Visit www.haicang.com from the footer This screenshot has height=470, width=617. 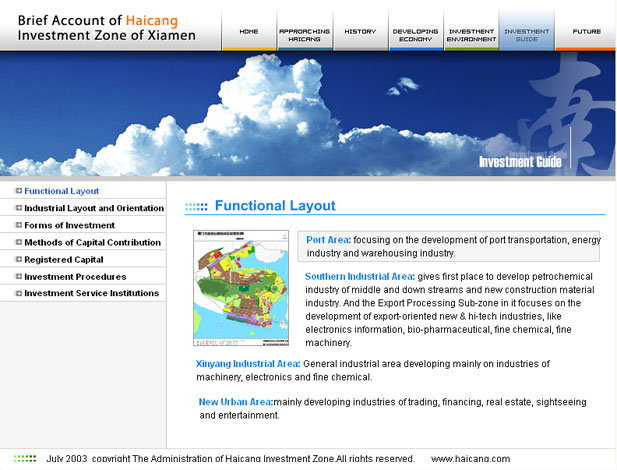pos(470,459)
